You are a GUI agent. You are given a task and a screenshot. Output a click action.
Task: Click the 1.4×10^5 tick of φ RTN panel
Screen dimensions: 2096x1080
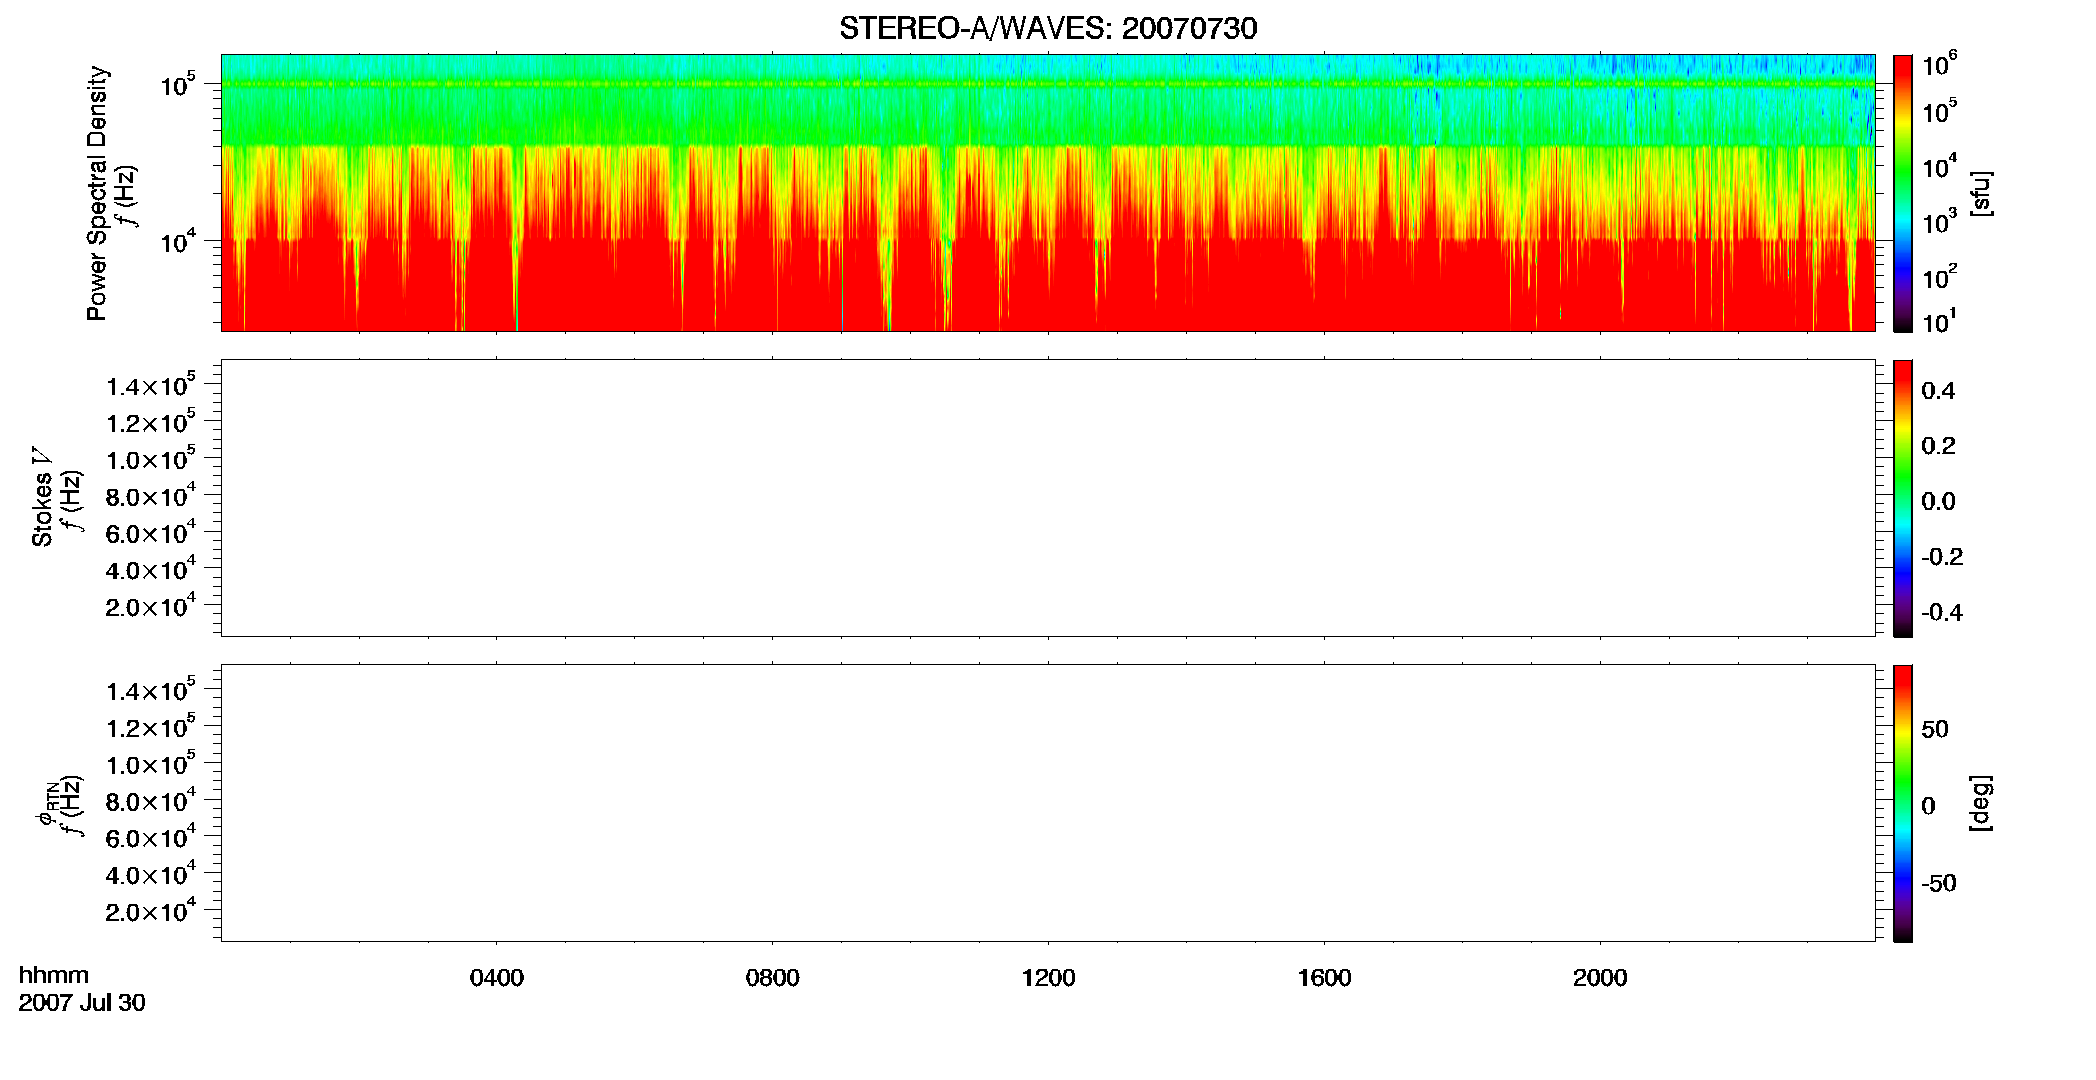point(151,691)
